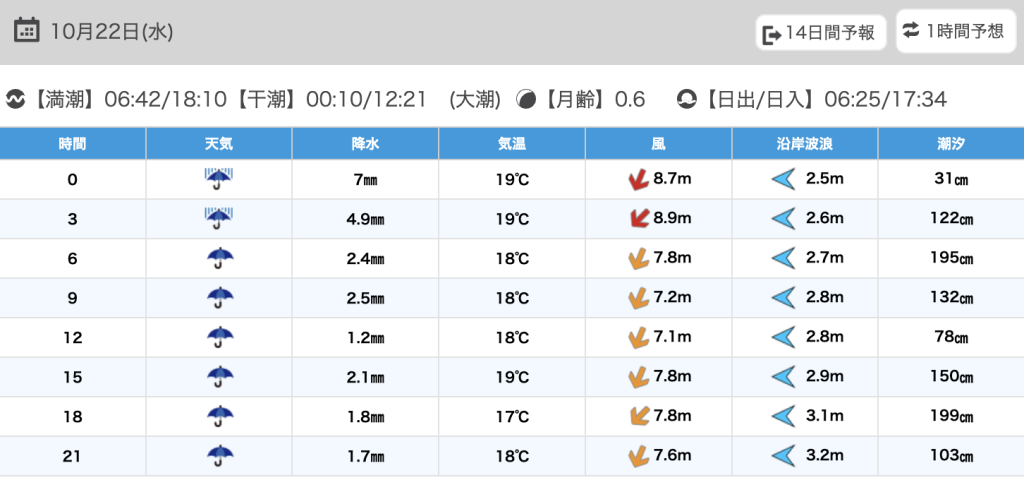Viewport: 1024px width, 480px height.
Task: Click the heavy rain icon at hour 0
Action: point(219,180)
